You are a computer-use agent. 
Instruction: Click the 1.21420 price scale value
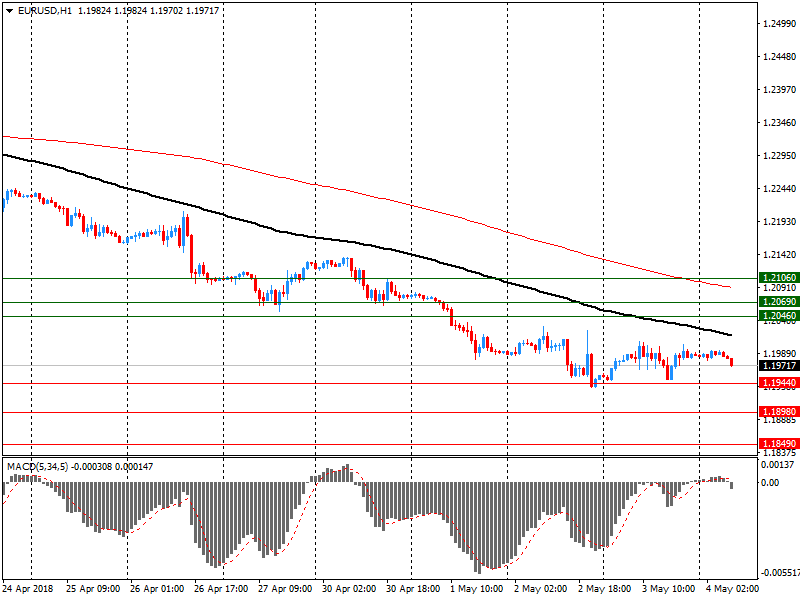pyautogui.click(x=780, y=255)
